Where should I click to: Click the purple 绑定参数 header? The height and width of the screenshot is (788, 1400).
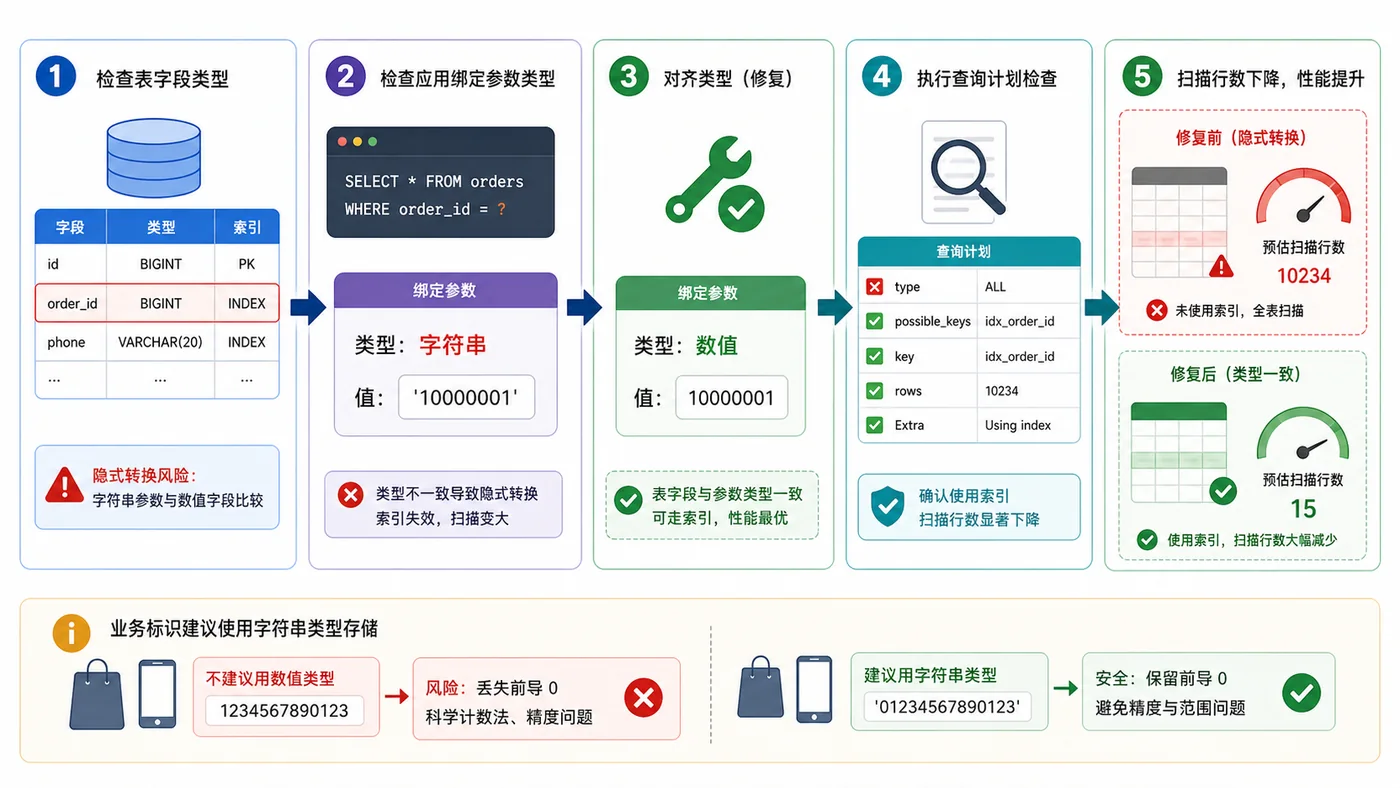click(445, 290)
